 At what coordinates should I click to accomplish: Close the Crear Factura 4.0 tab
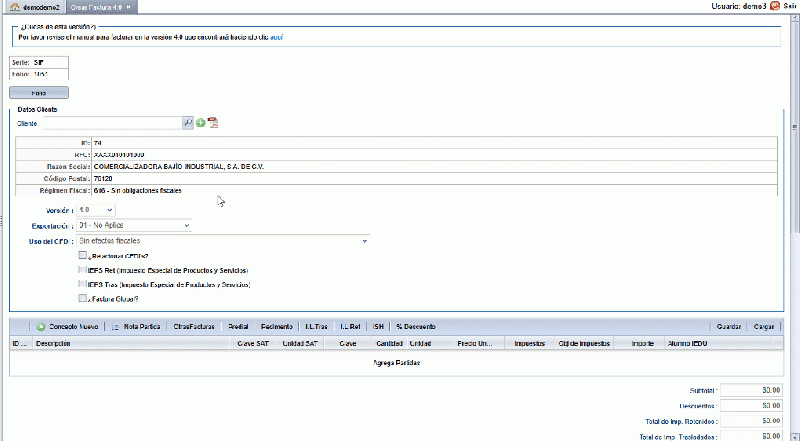point(129,7)
